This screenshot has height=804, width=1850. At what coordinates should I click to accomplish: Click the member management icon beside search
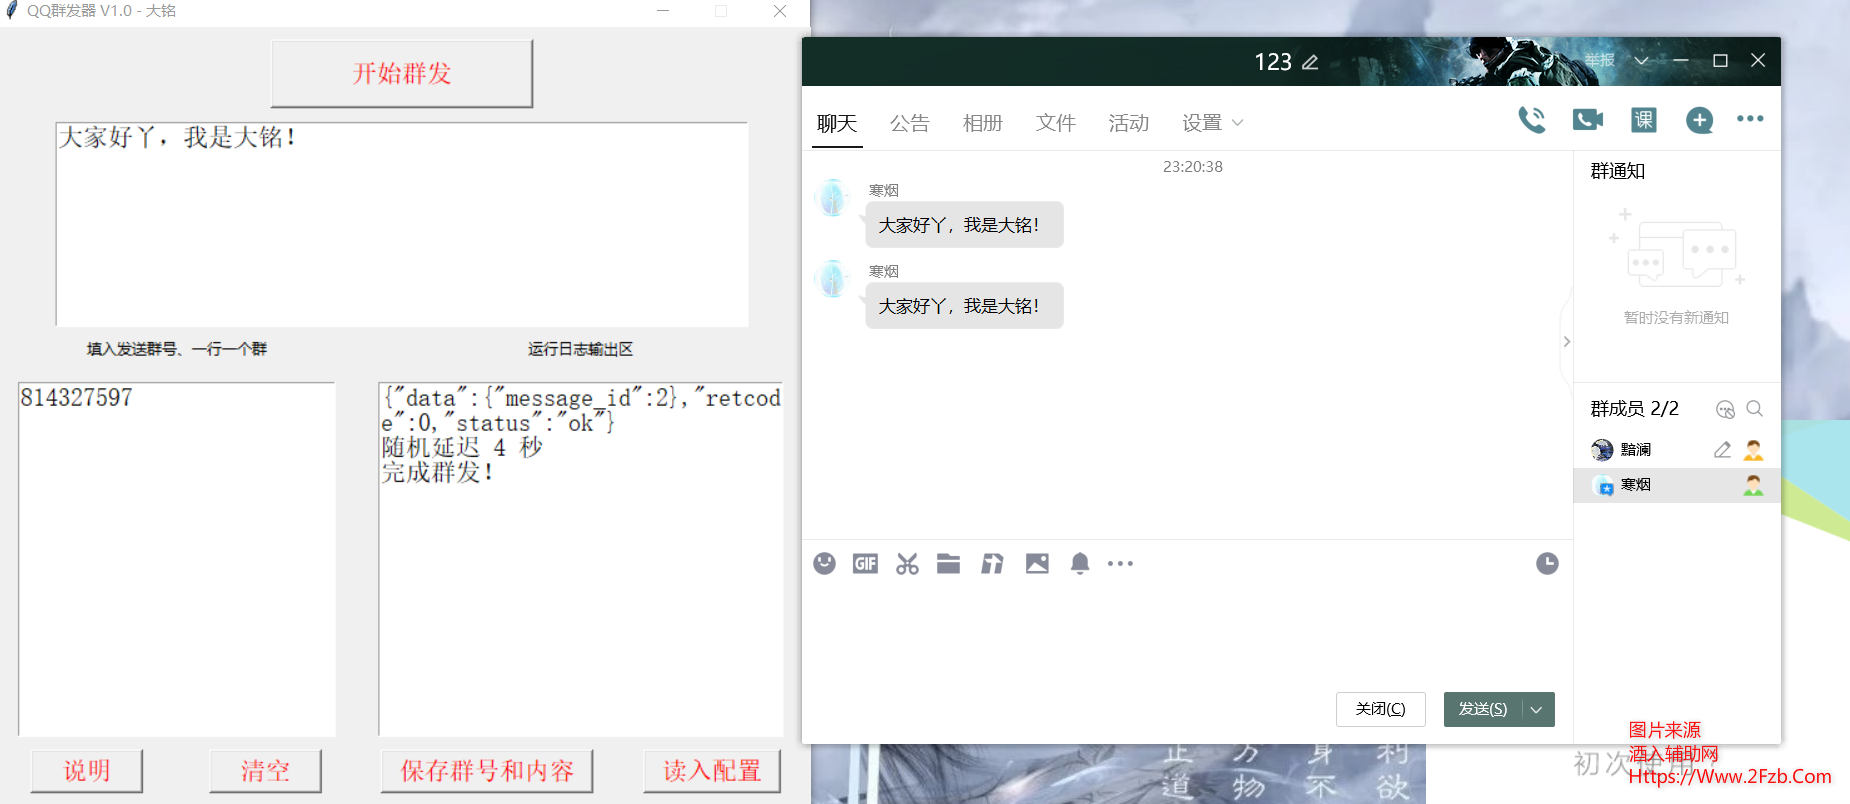click(x=1725, y=409)
